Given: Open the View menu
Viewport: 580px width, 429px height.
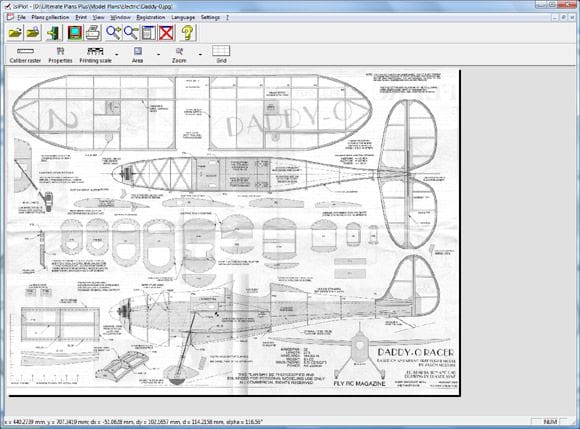Looking at the screenshot, I should coord(98,17).
